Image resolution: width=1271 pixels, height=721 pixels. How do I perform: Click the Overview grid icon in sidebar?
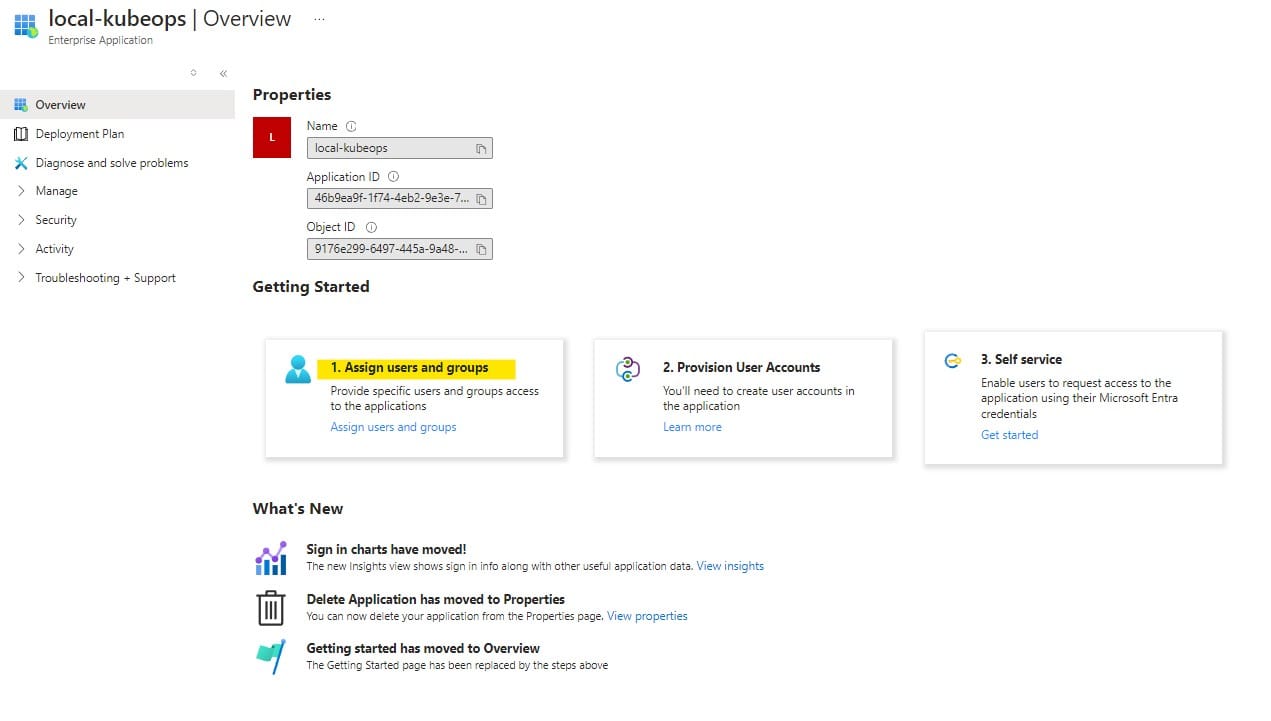coord(21,105)
